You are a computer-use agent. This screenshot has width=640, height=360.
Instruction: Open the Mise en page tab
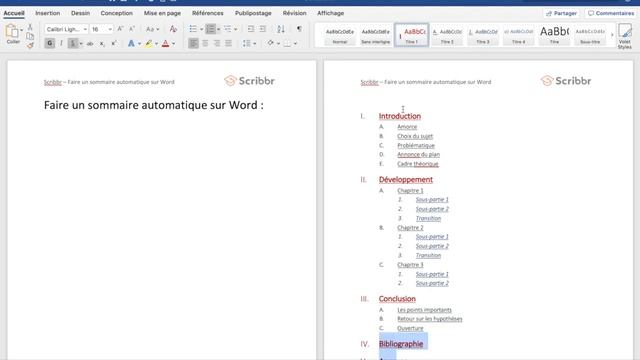[x=162, y=13]
